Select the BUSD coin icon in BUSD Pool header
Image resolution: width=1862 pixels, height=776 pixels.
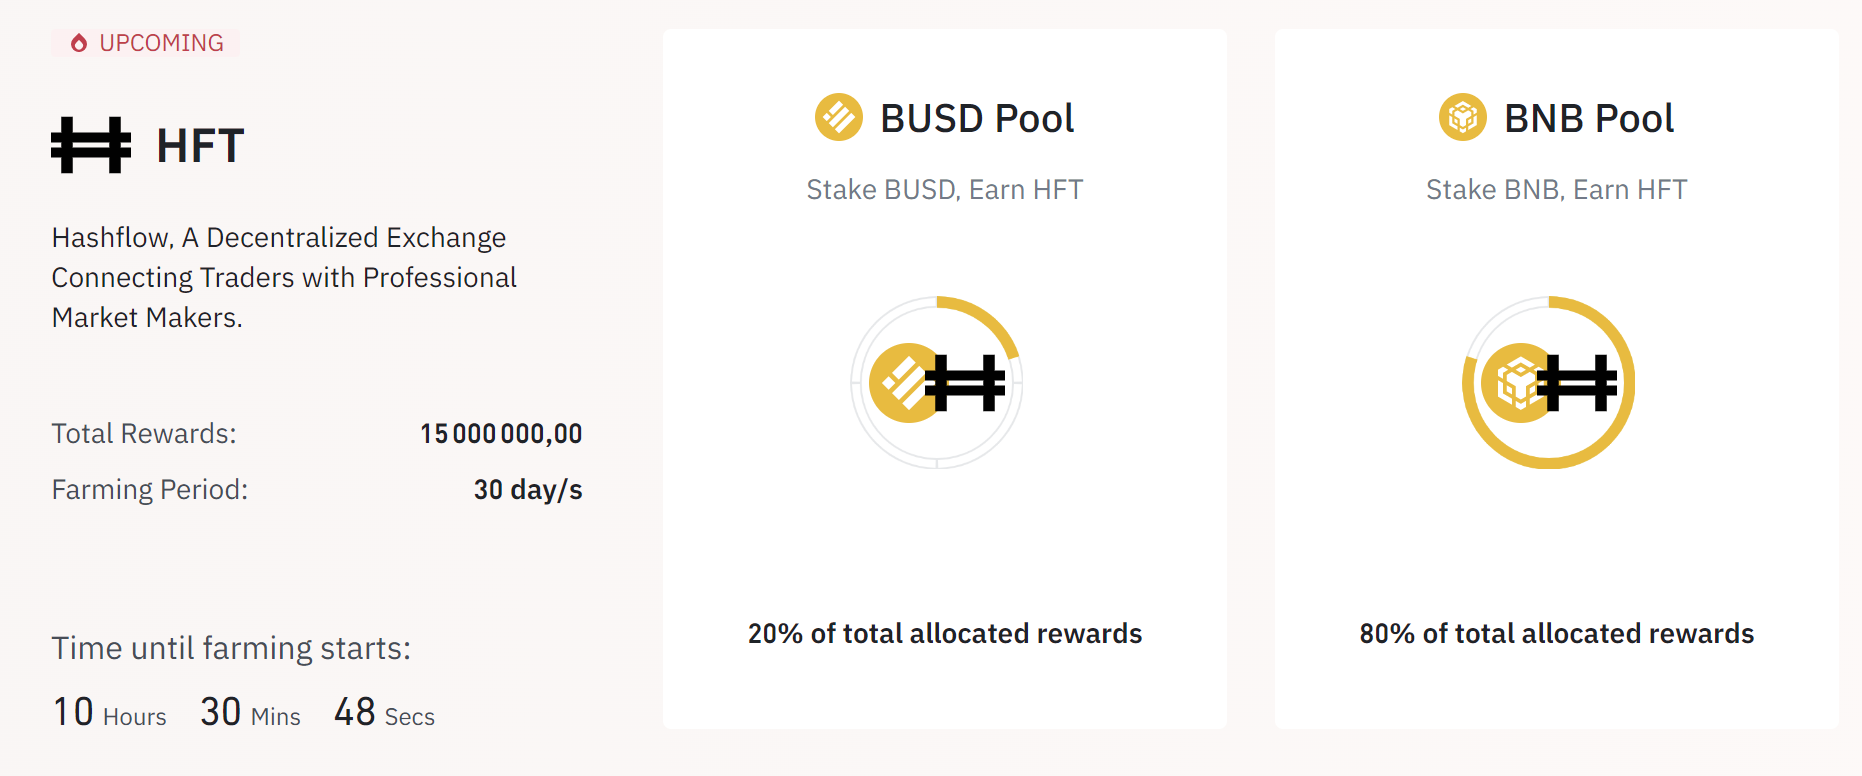pyautogui.click(x=837, y=117)
